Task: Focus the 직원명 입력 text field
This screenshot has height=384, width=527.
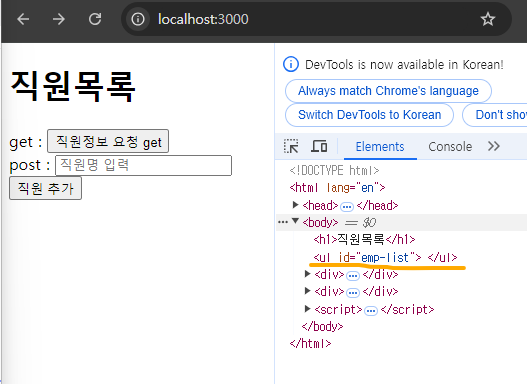Action: tap(144, 165)
